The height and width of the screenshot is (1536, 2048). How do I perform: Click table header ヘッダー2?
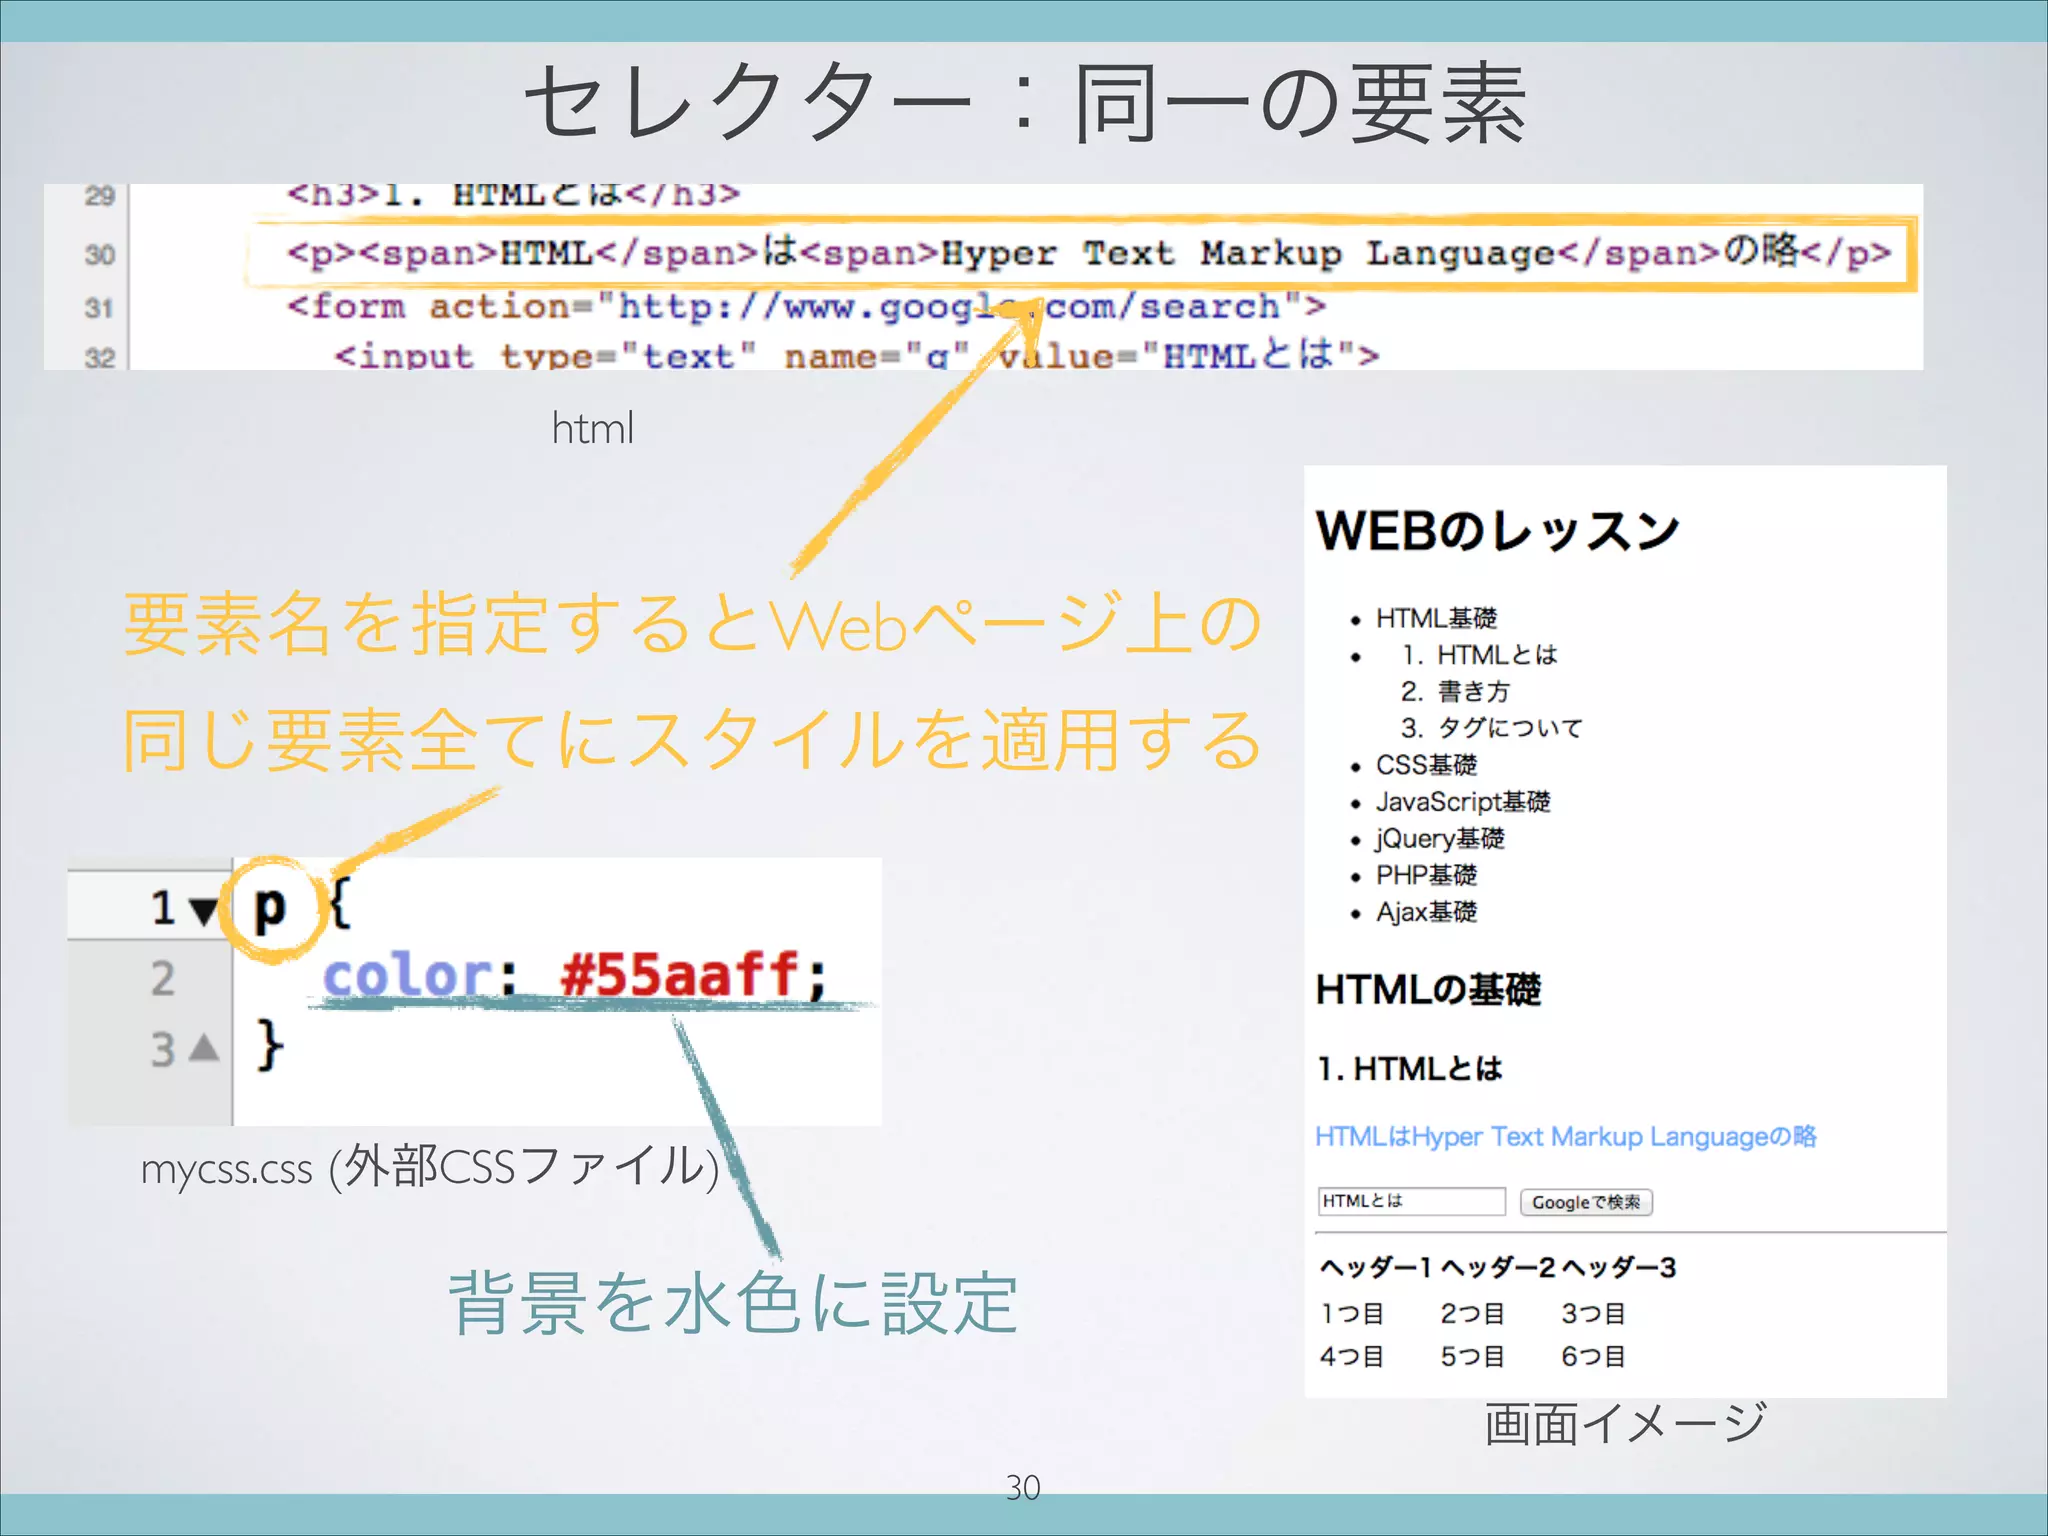(1497, 1267)
